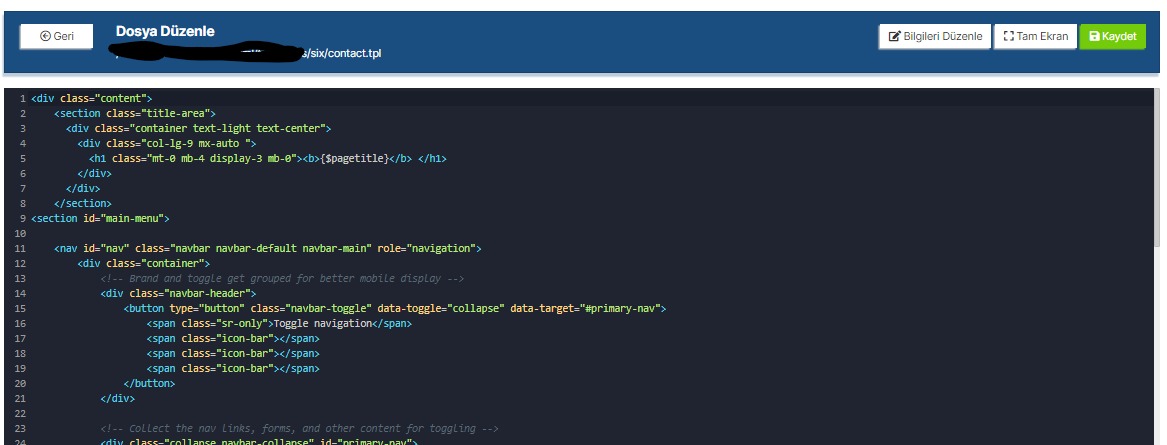Viewport: 1167px width, 445px height.
Task: Select line number 9 in the gutter
Action: click(21, 218)
